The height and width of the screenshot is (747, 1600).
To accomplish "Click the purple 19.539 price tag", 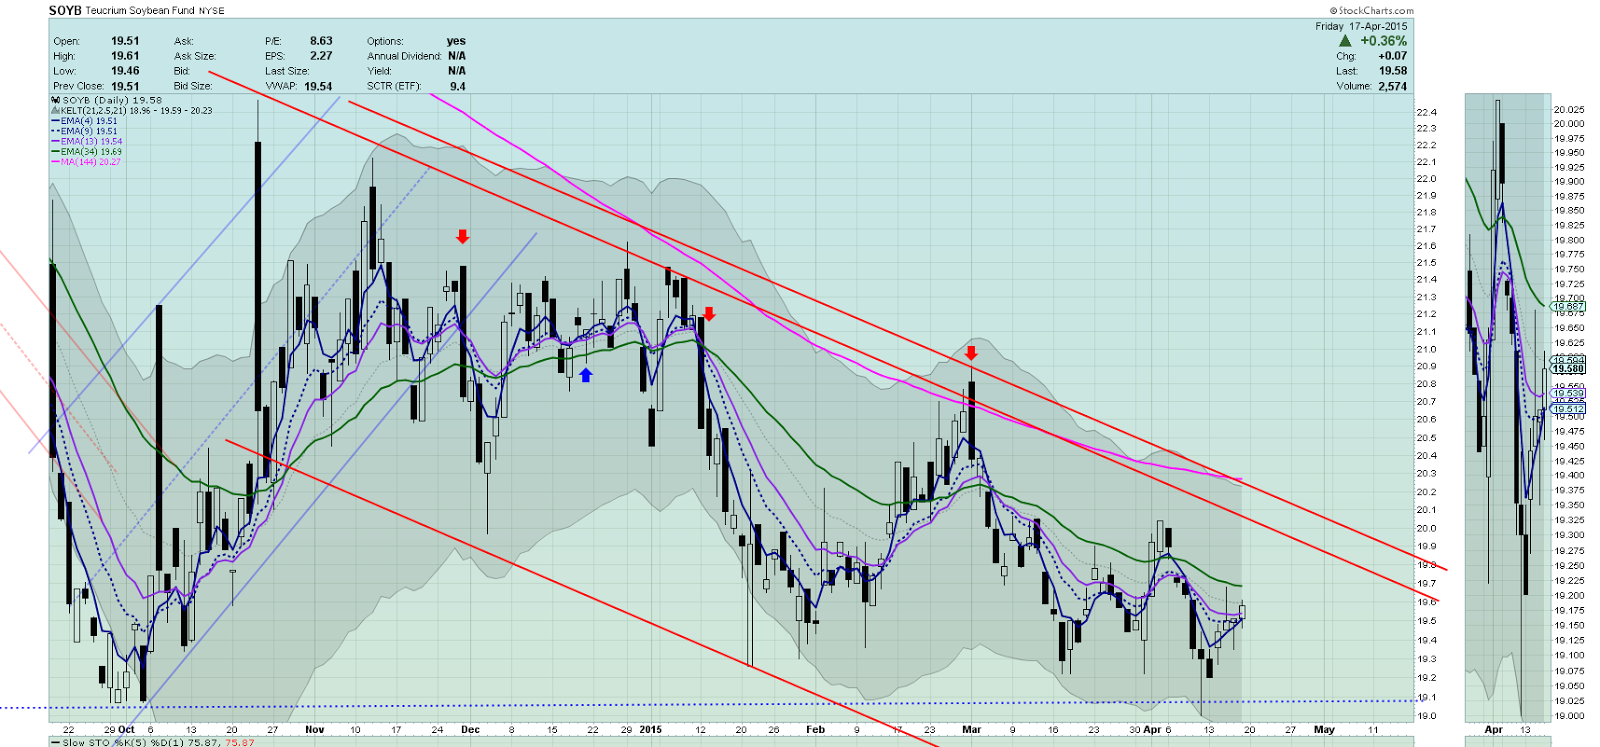I will [1569, 393].
